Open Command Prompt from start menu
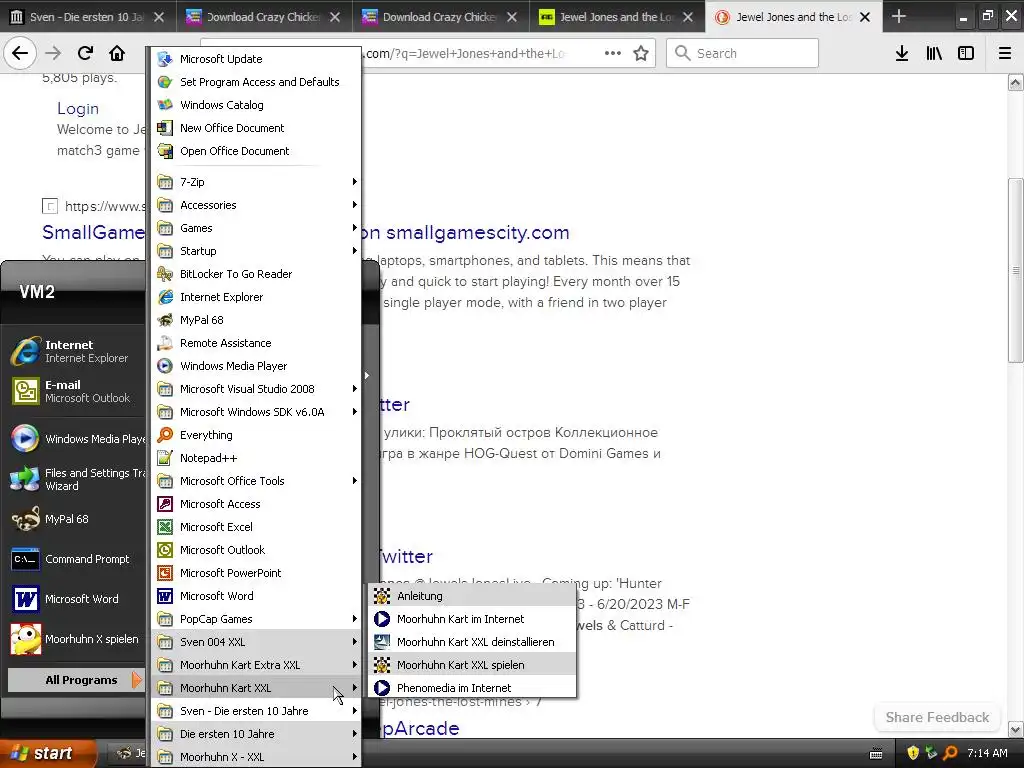 76,559
